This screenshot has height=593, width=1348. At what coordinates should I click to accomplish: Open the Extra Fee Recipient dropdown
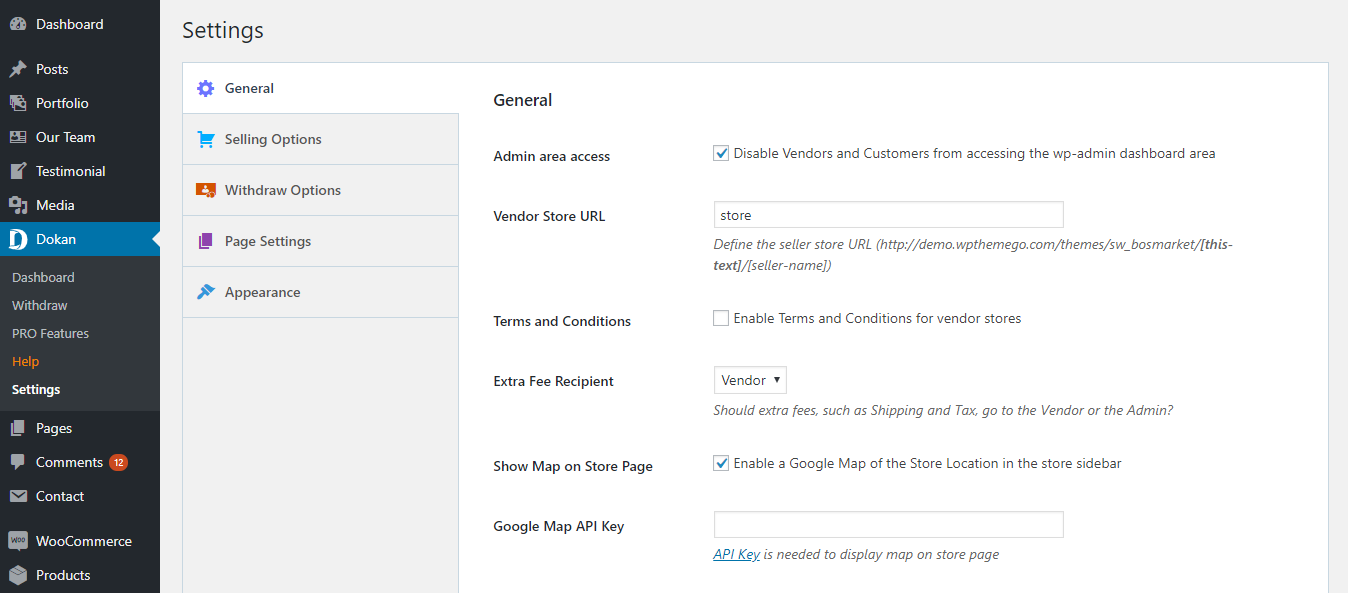750,380
